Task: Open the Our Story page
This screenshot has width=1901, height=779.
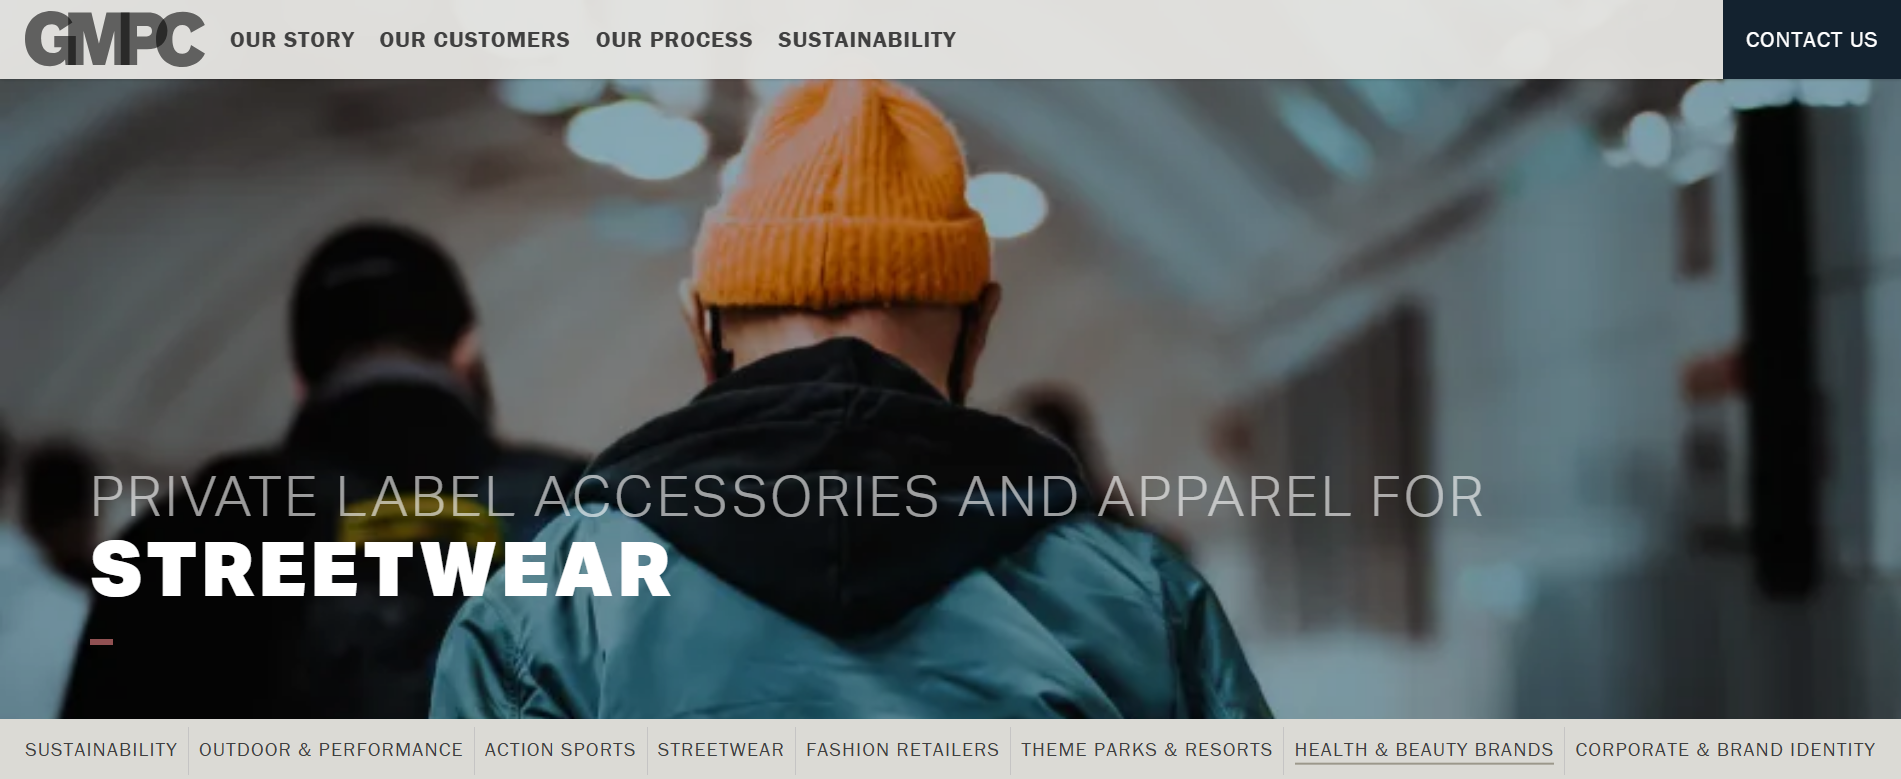Action: (292, 40)
